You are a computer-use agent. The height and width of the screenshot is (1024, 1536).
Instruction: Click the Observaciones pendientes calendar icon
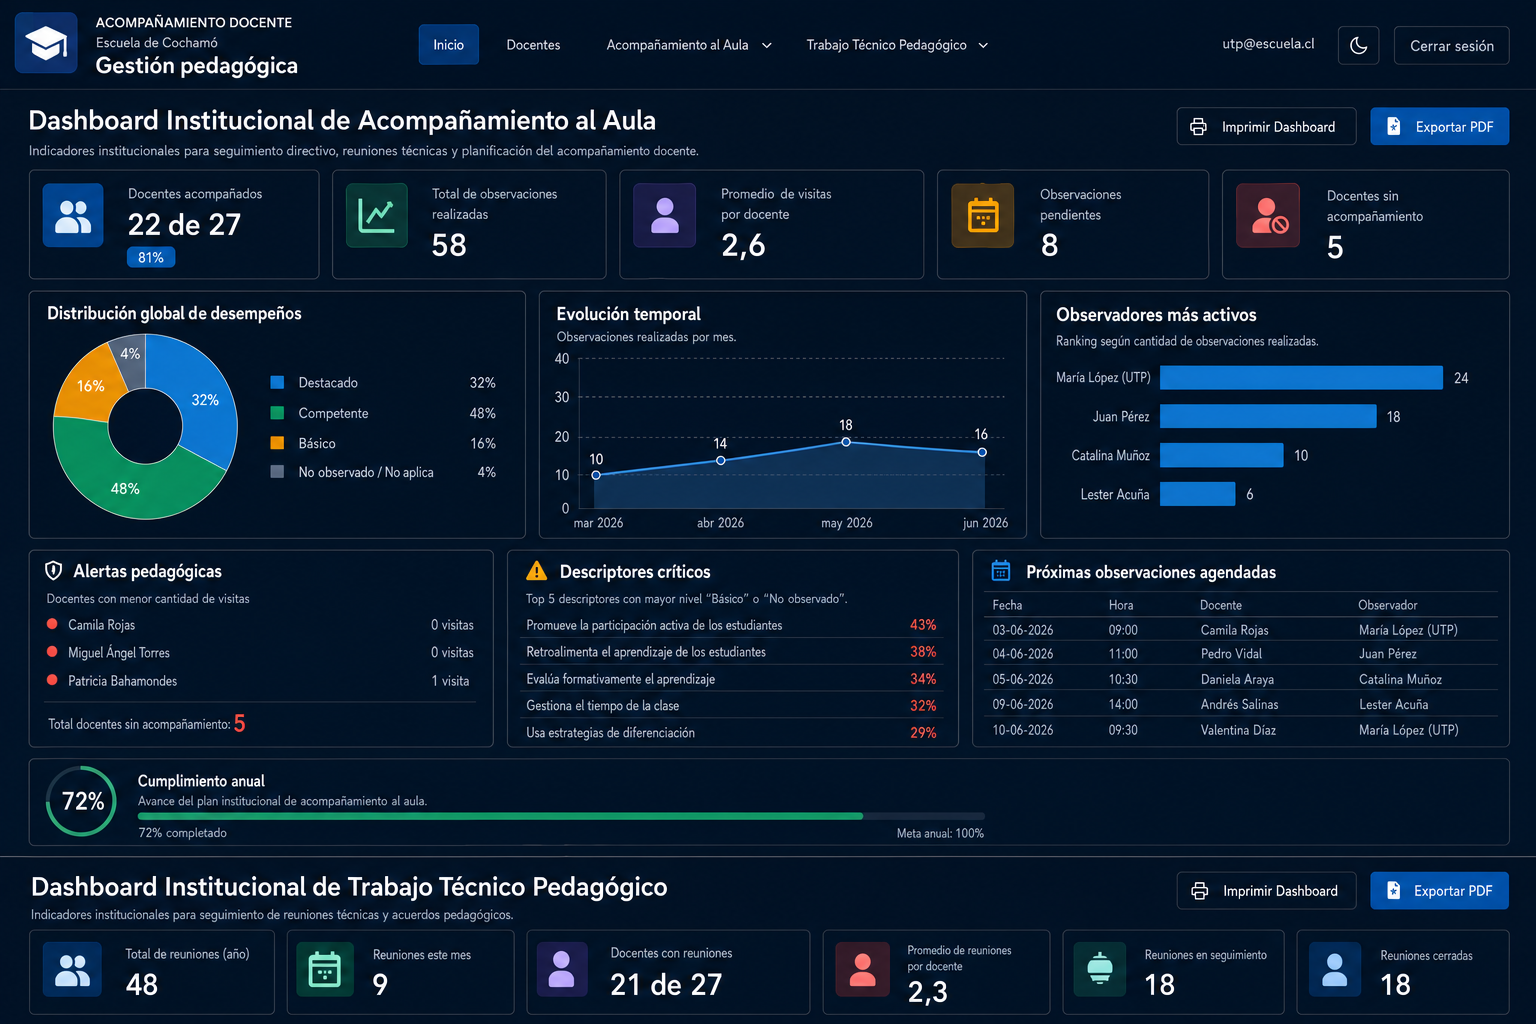(983, 216)
